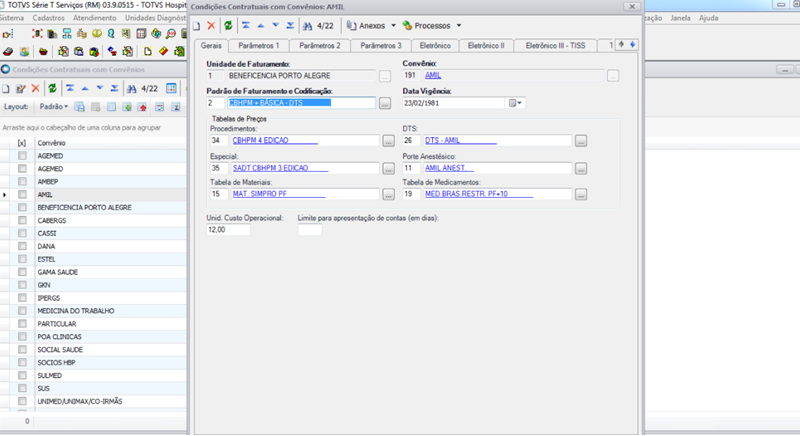This screenshot has width=800, height=436.
Task: Switch to the Eletrônico III - TISS tab
Action: (x=556, y=46)
